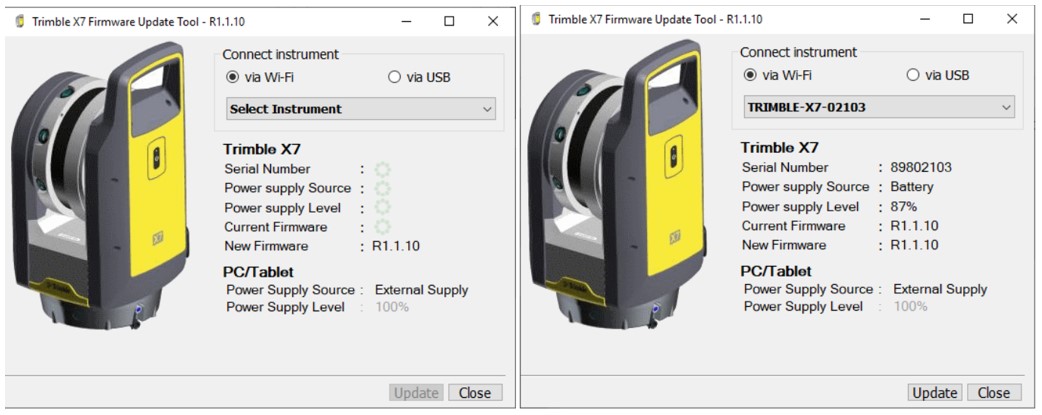Click app icon in left window title bar
The image size is (1042, 415).
[20, 21]
